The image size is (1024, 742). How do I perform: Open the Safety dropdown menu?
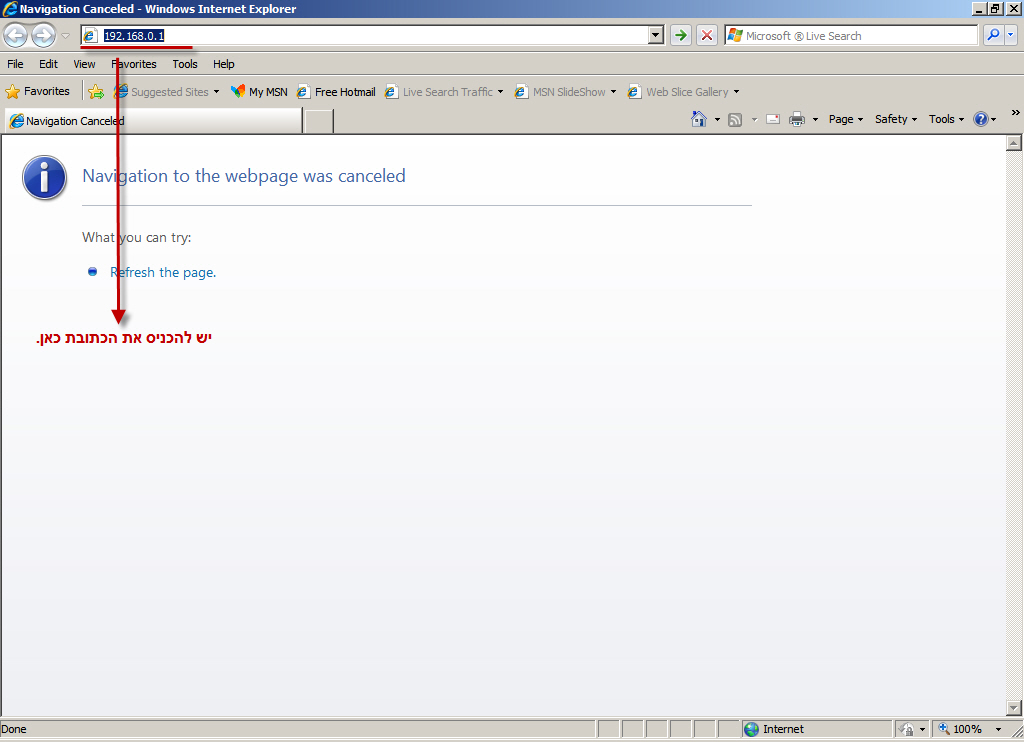coord(896,119)
